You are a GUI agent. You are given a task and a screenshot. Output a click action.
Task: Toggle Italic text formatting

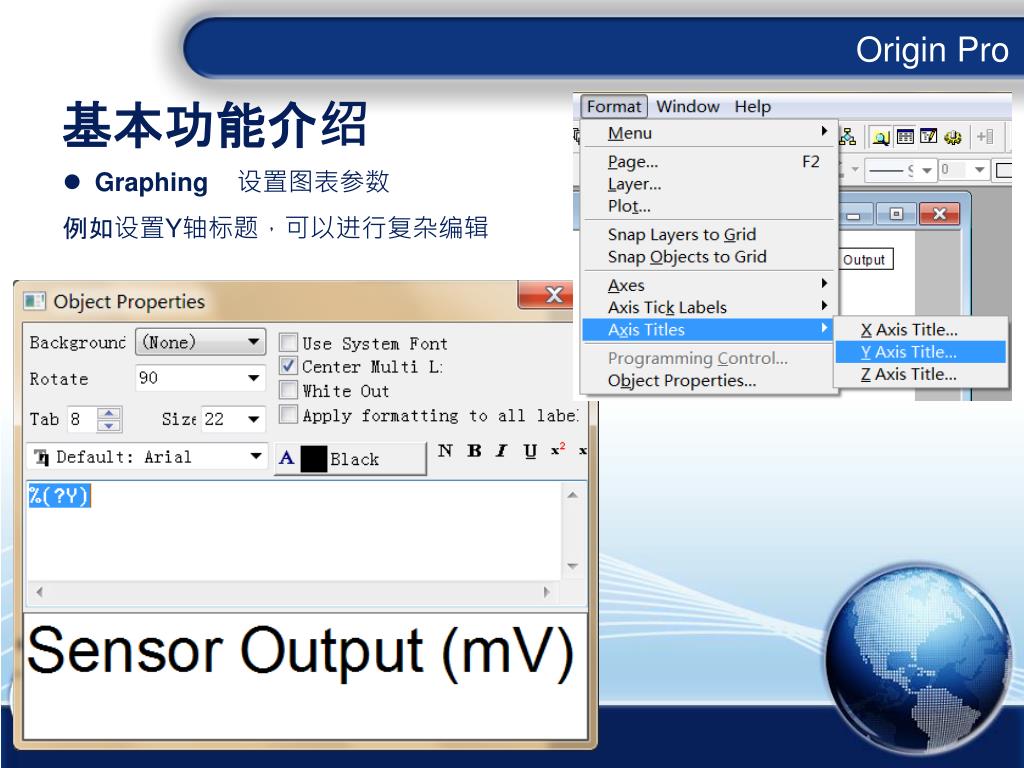pos(502,451)
